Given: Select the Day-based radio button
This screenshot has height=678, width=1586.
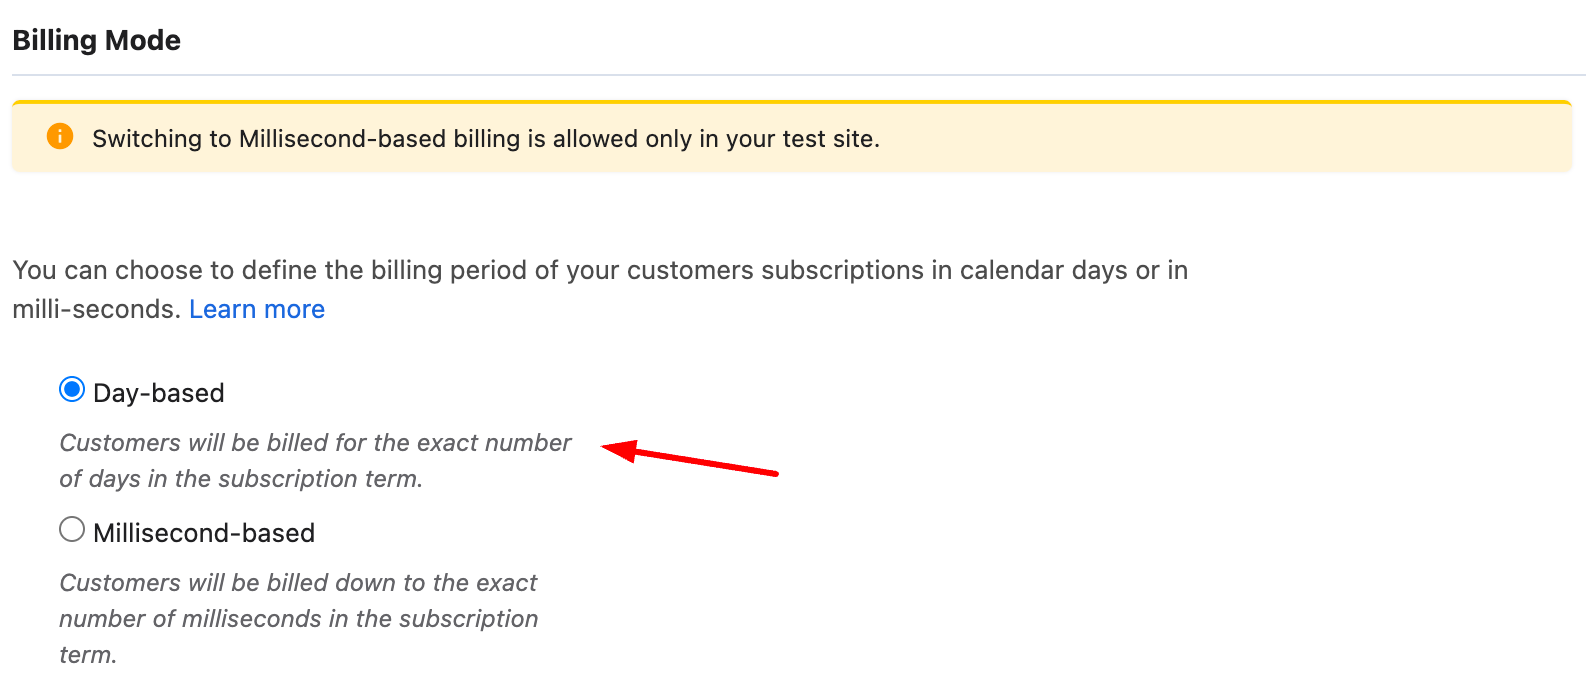Looking at the screenshot, I should pos(72,389).
